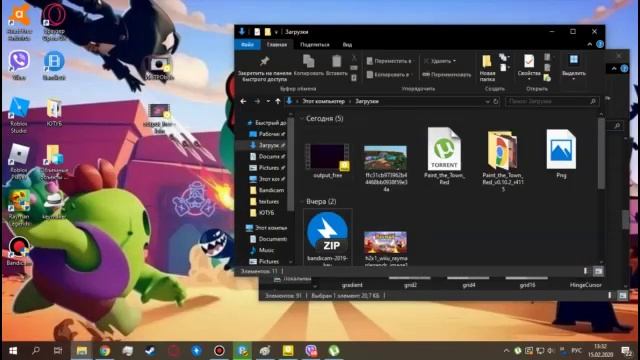Viewport: 640px width, 360px height.
Task: Switch to the Поделиться (Share) tab
Action: [x=315, y=44]
